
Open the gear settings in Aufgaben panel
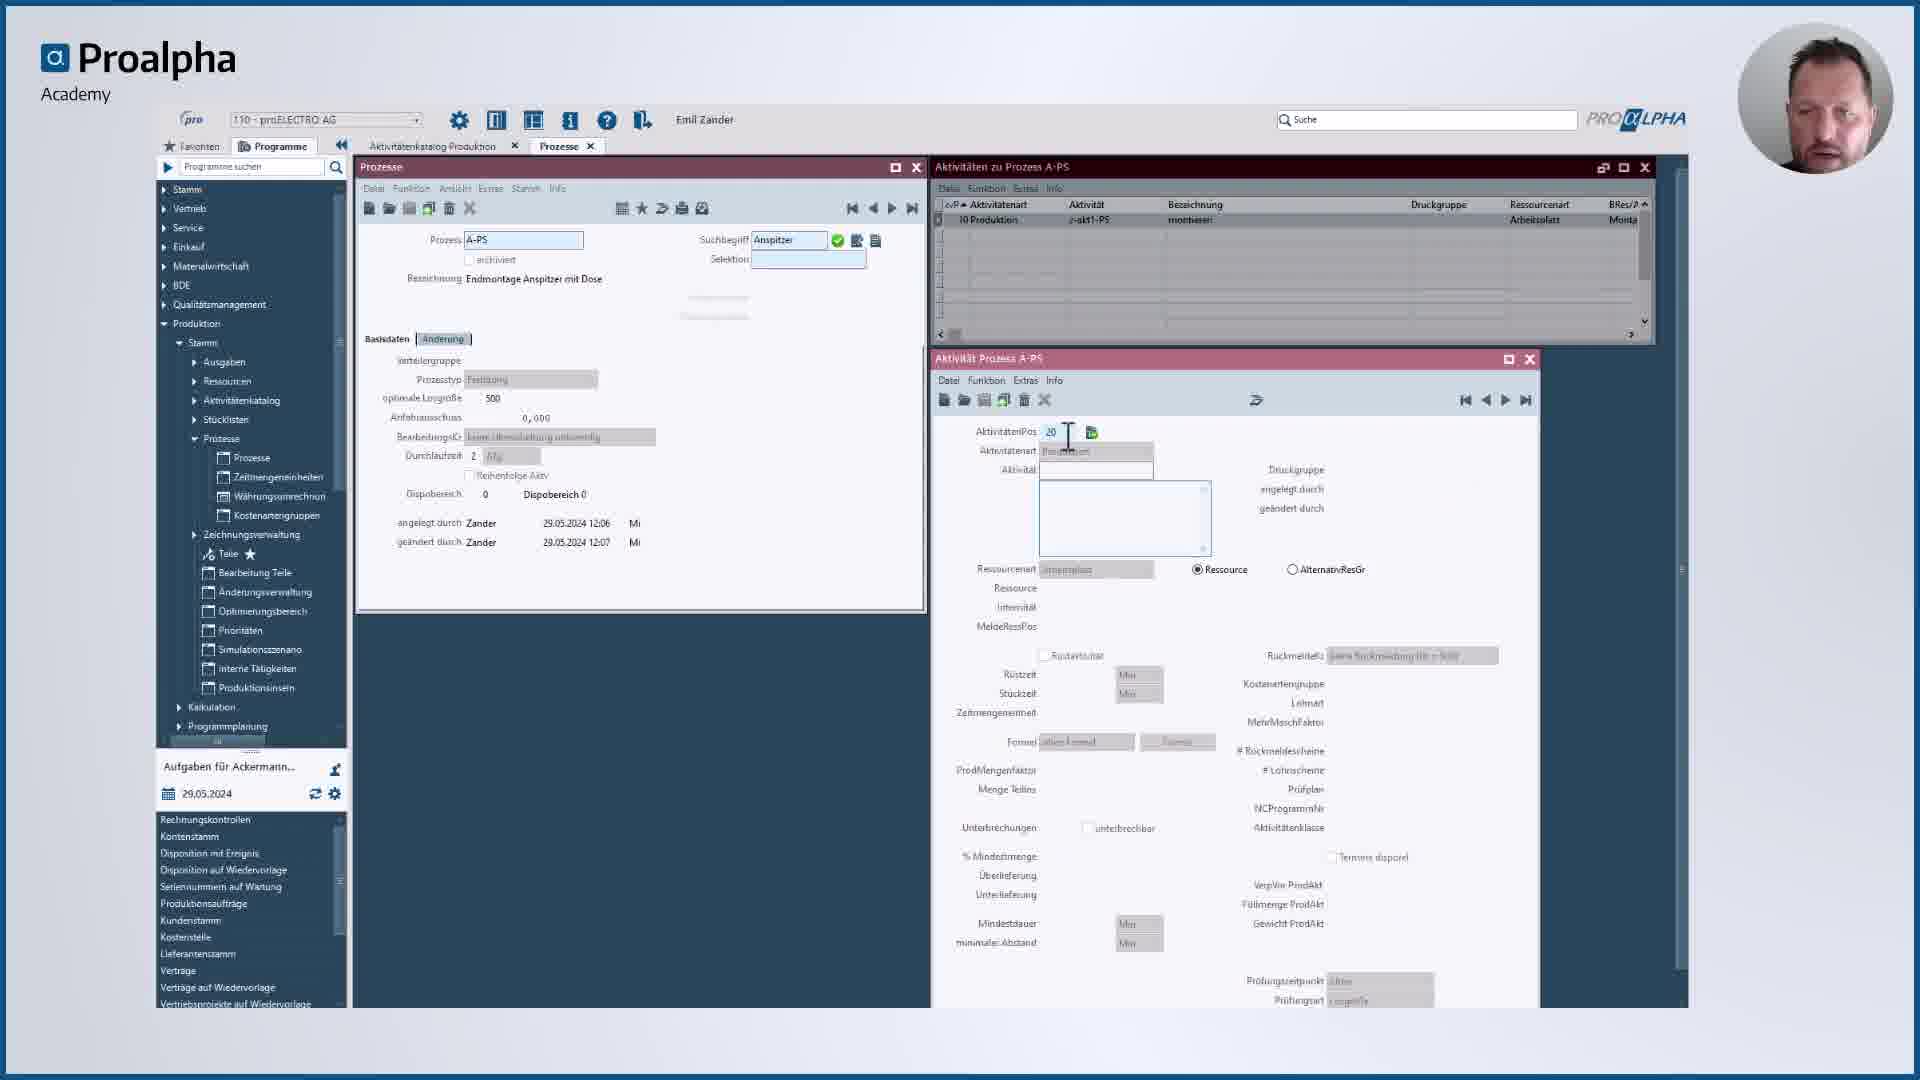tap(334, 793)
